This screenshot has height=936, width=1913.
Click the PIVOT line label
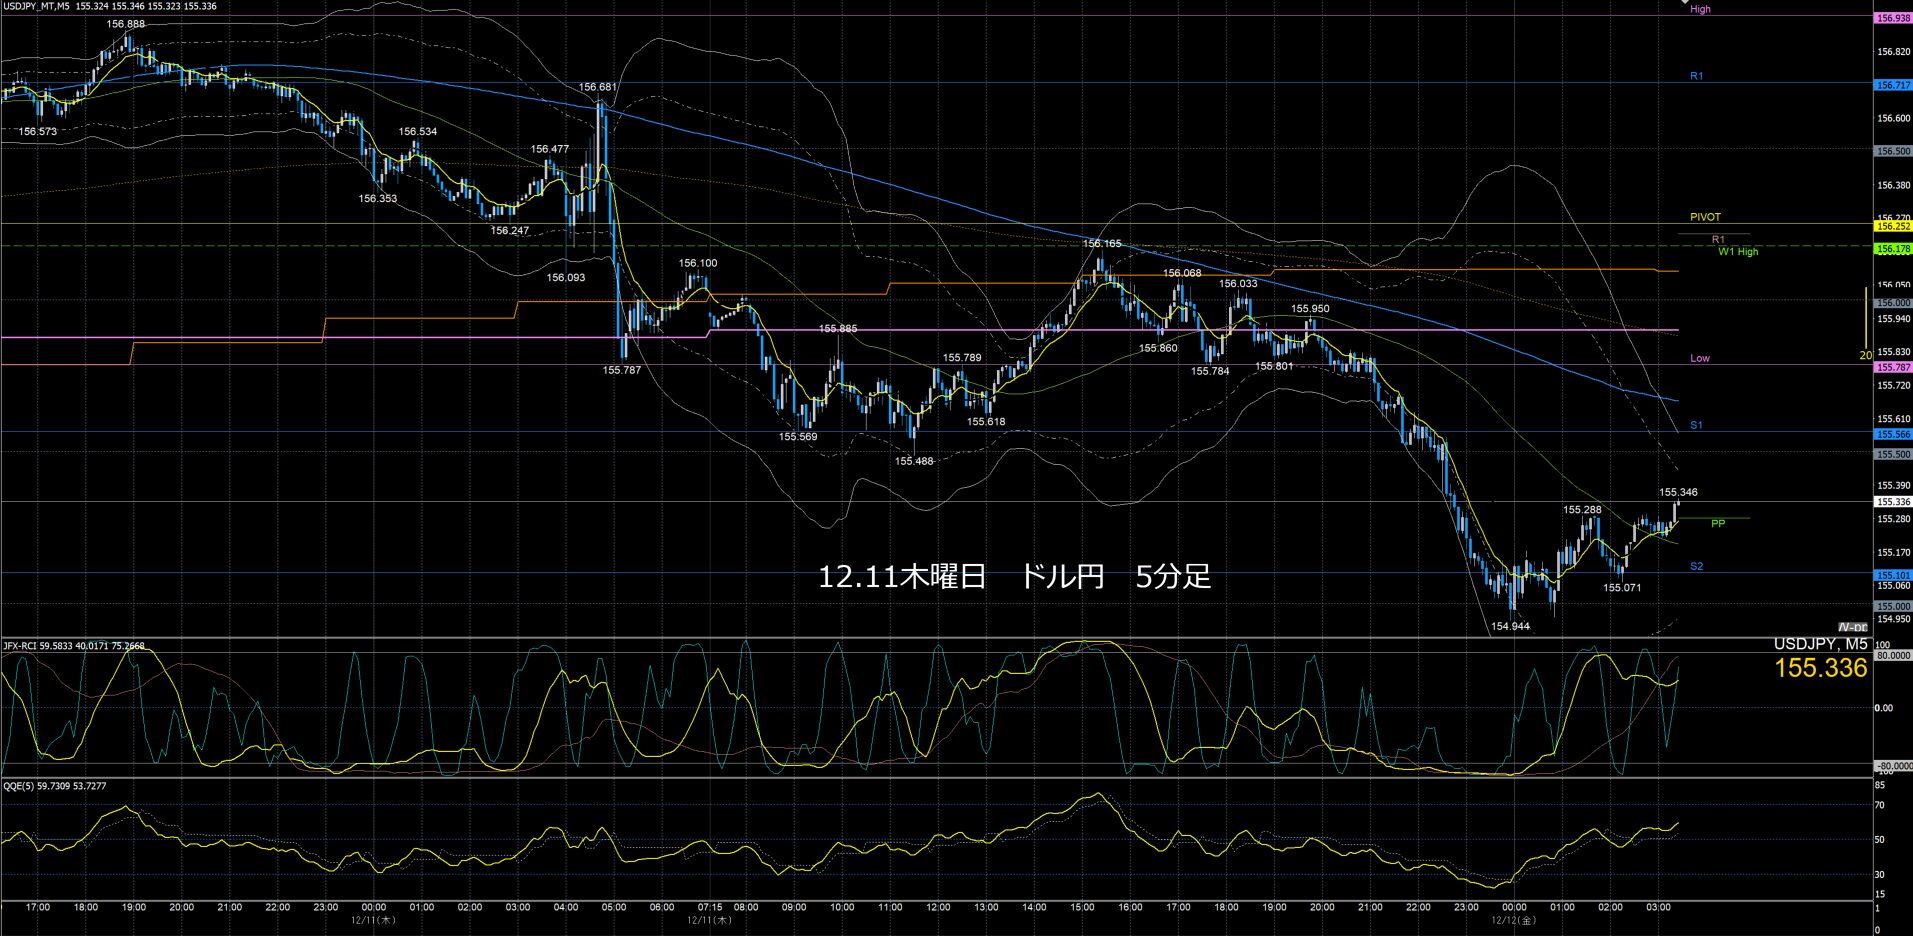coord(1705,217)
